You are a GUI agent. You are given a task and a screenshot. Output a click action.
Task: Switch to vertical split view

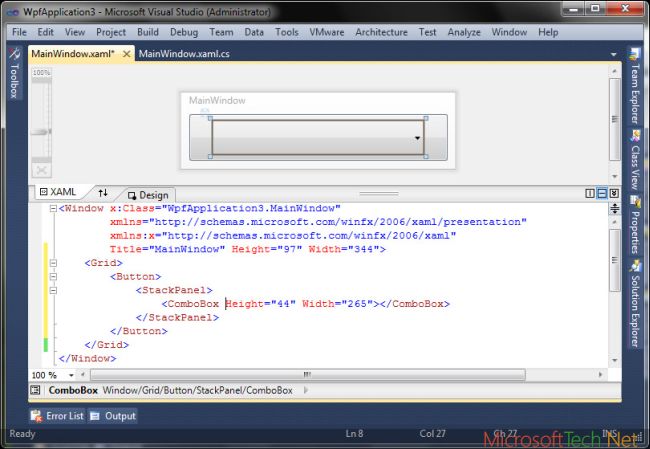589,193
